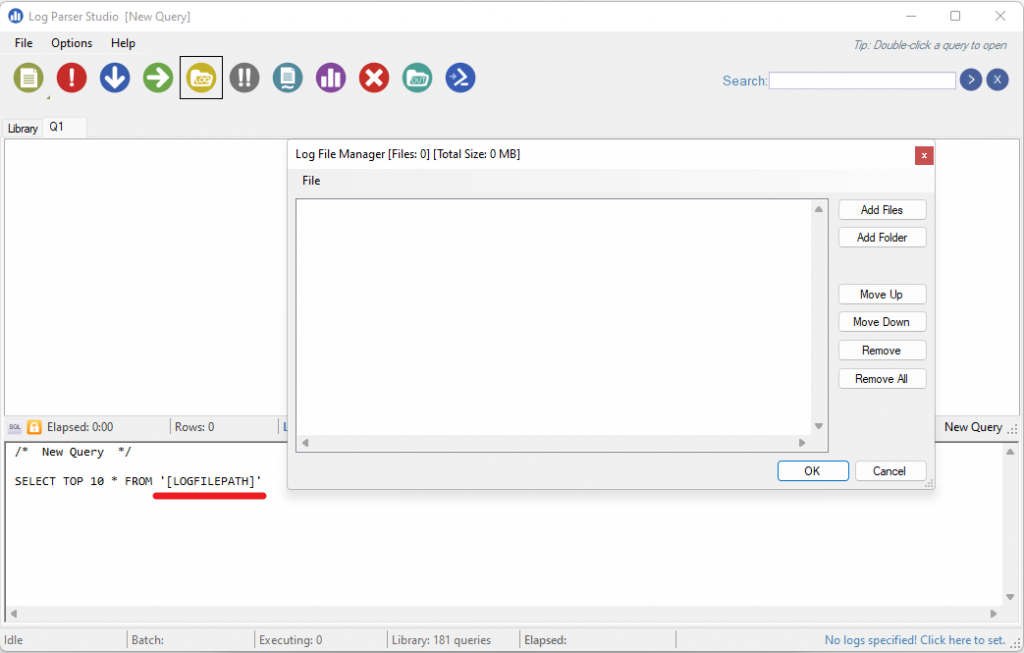Screen dimensions: 1024x653
Task: Click the 'Batch:' status entry
Action: tap(148, 640)
